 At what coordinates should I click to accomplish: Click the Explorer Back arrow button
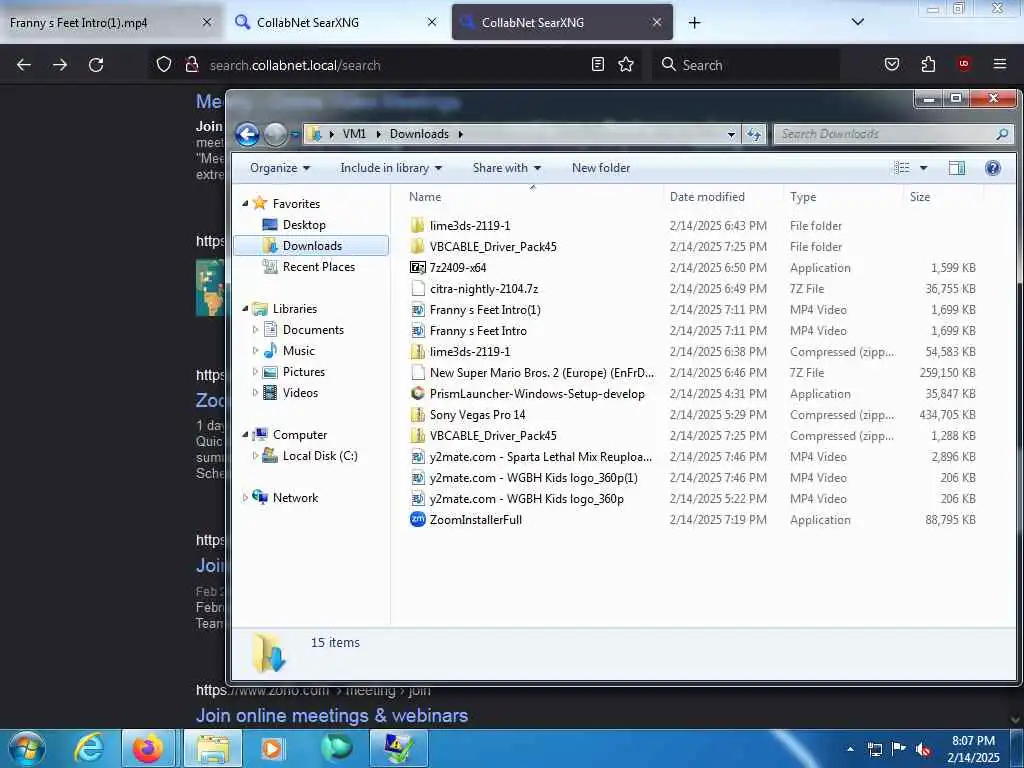(248, 135)
